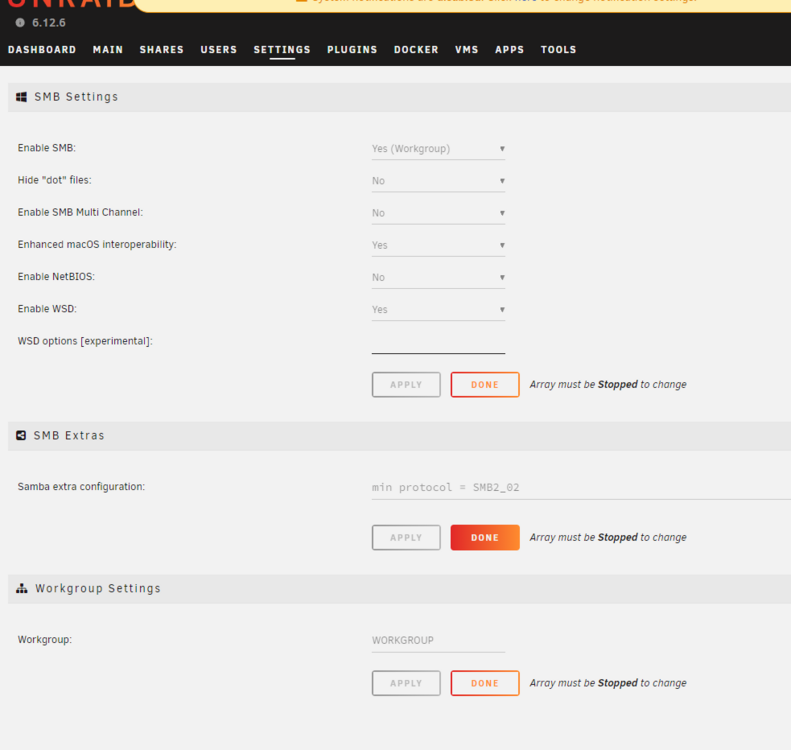This screenshot has width=791, height=750.
Task: Open the VMs tab
Action: click(x=467, y=49)
